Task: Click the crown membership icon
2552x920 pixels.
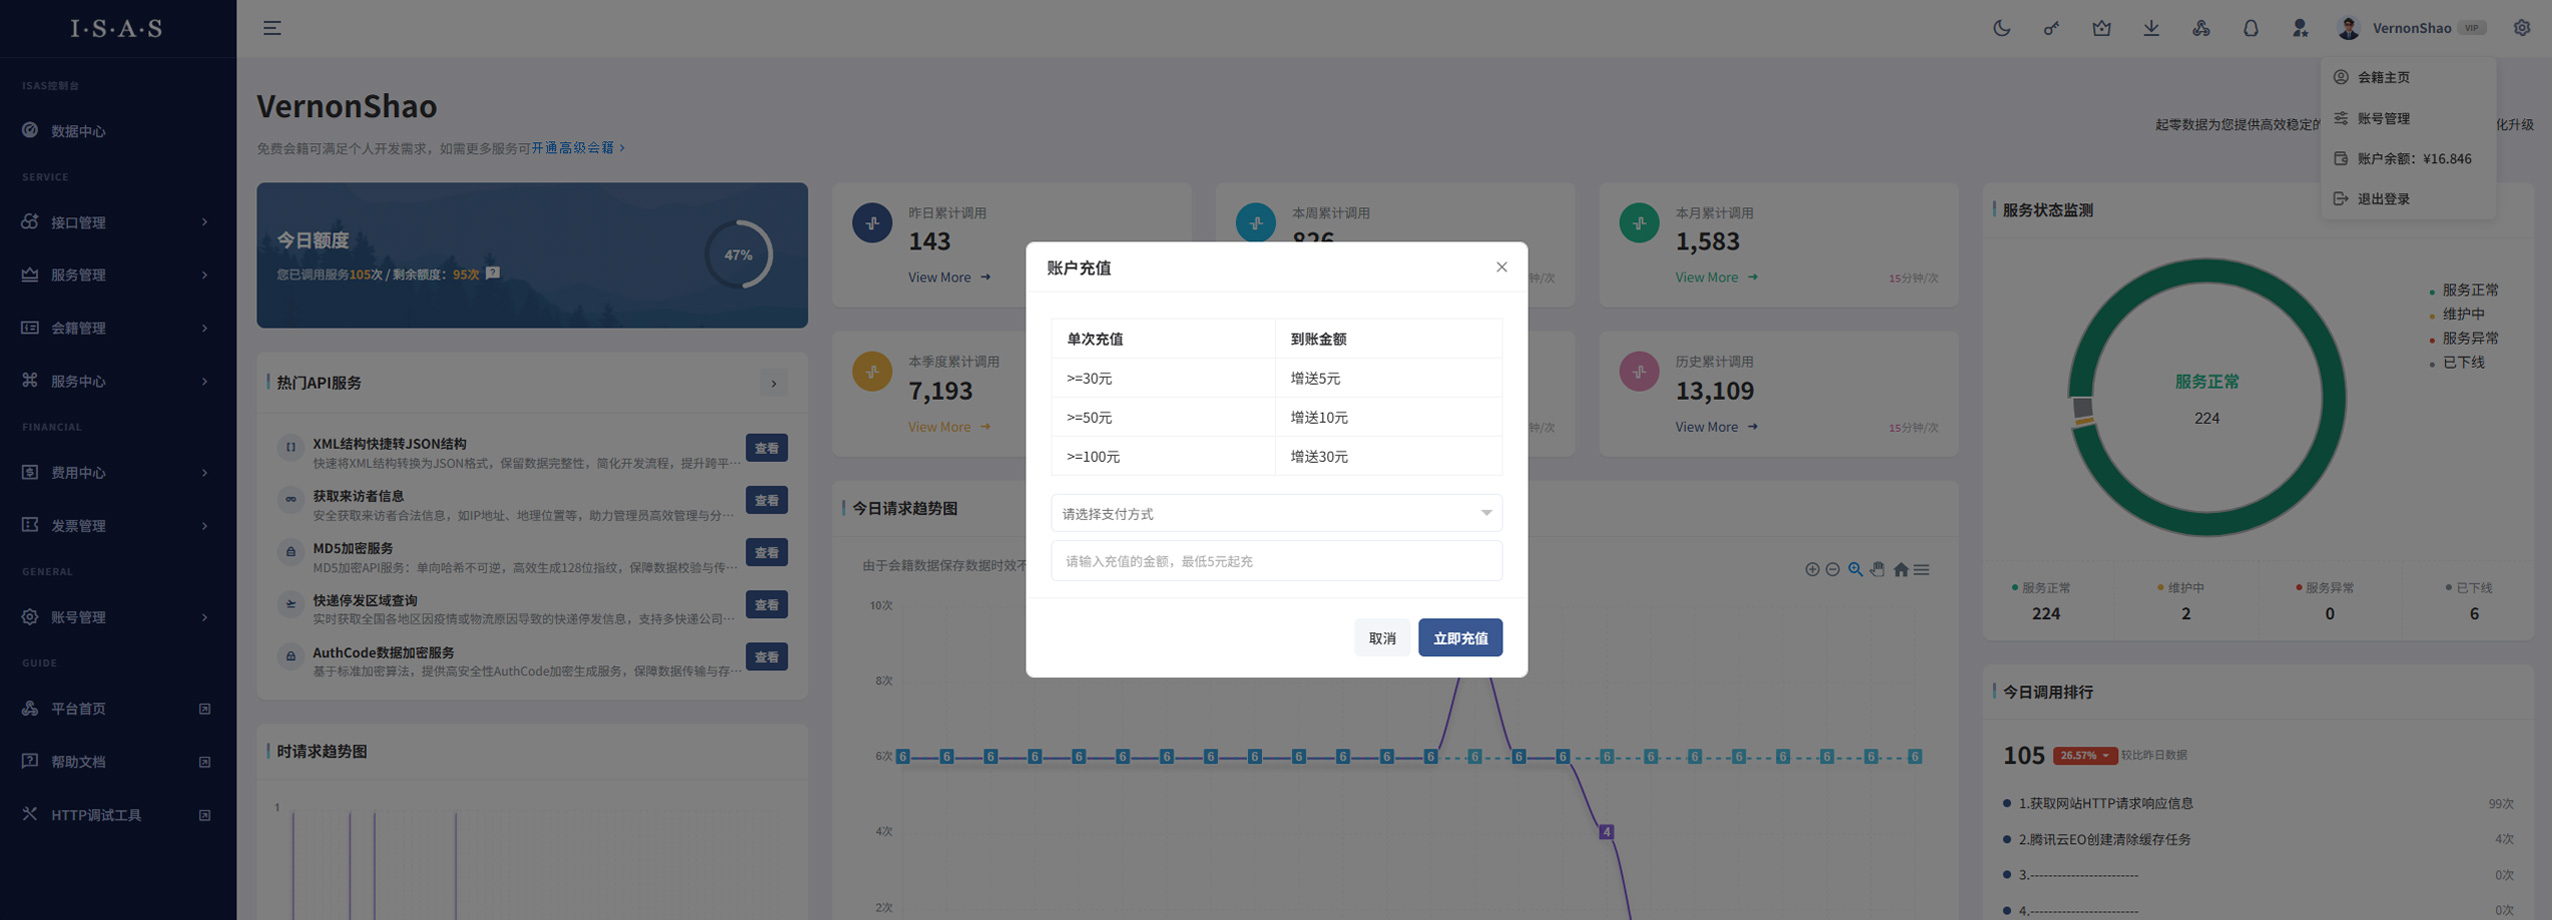Action: 2101,28
